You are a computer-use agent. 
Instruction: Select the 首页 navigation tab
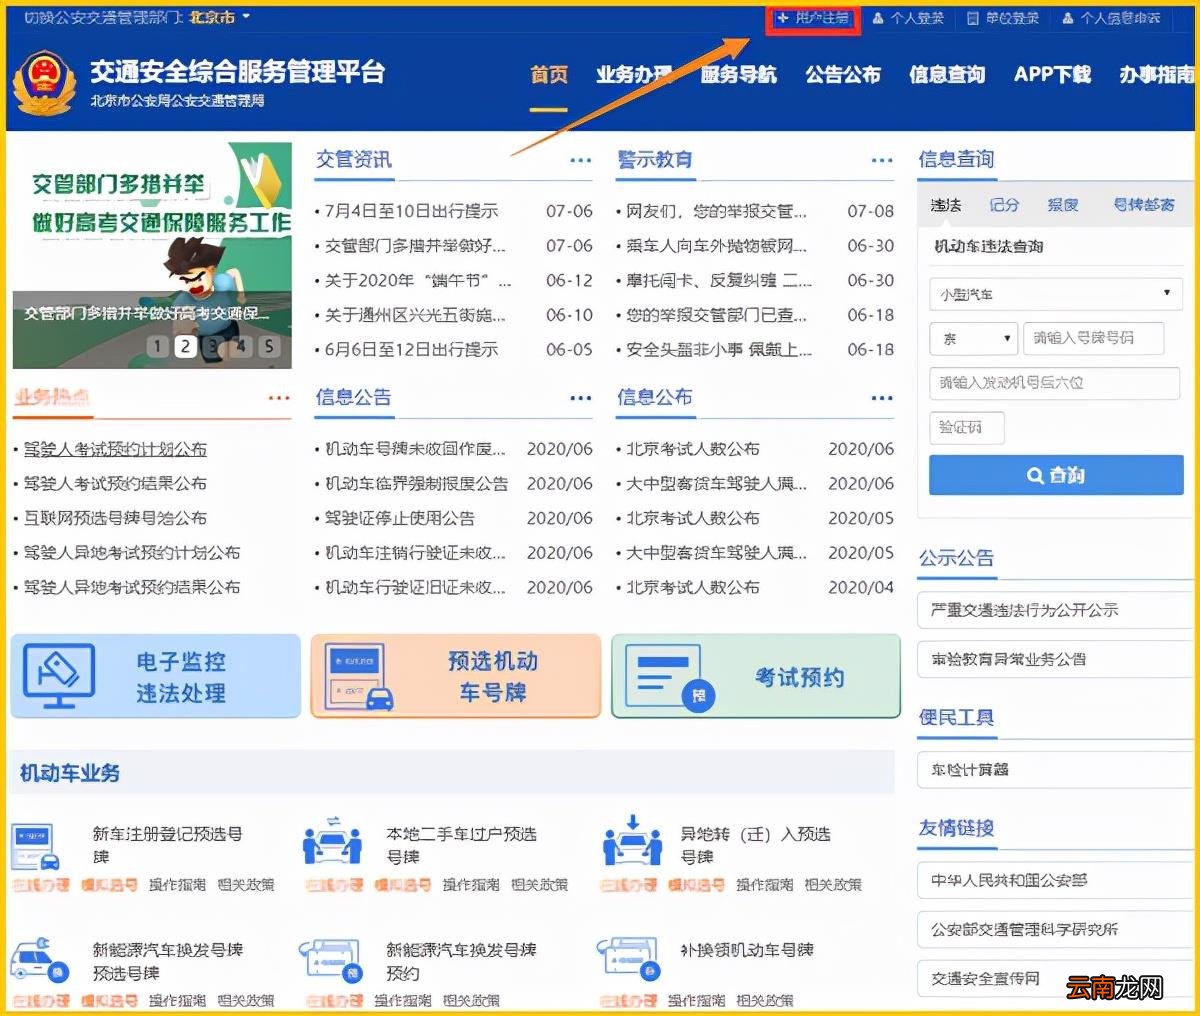coord(549,75)
